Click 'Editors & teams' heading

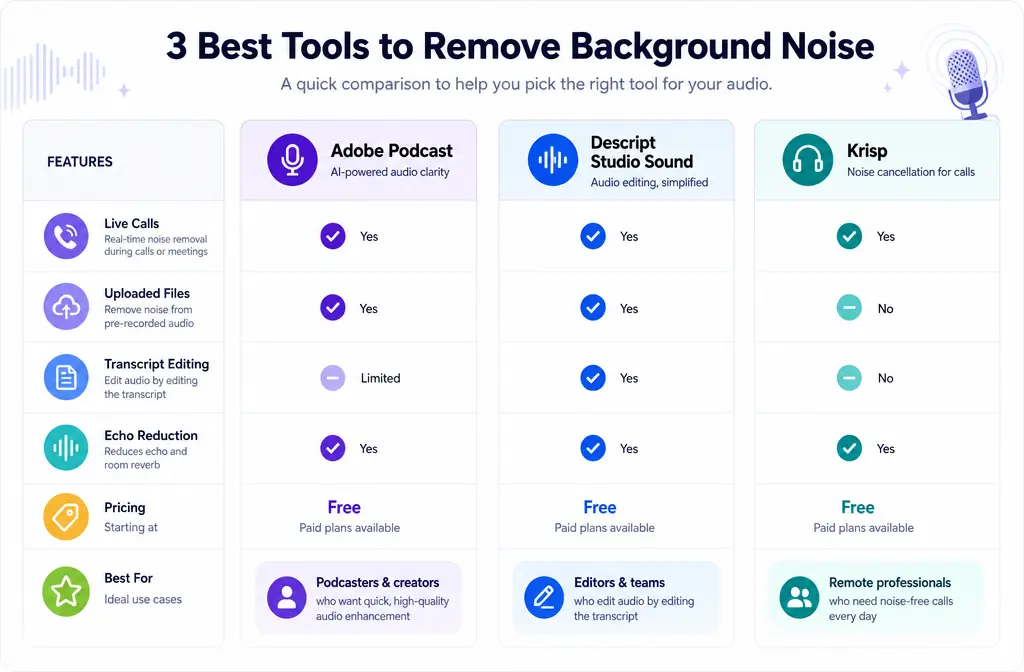(619, 583)
